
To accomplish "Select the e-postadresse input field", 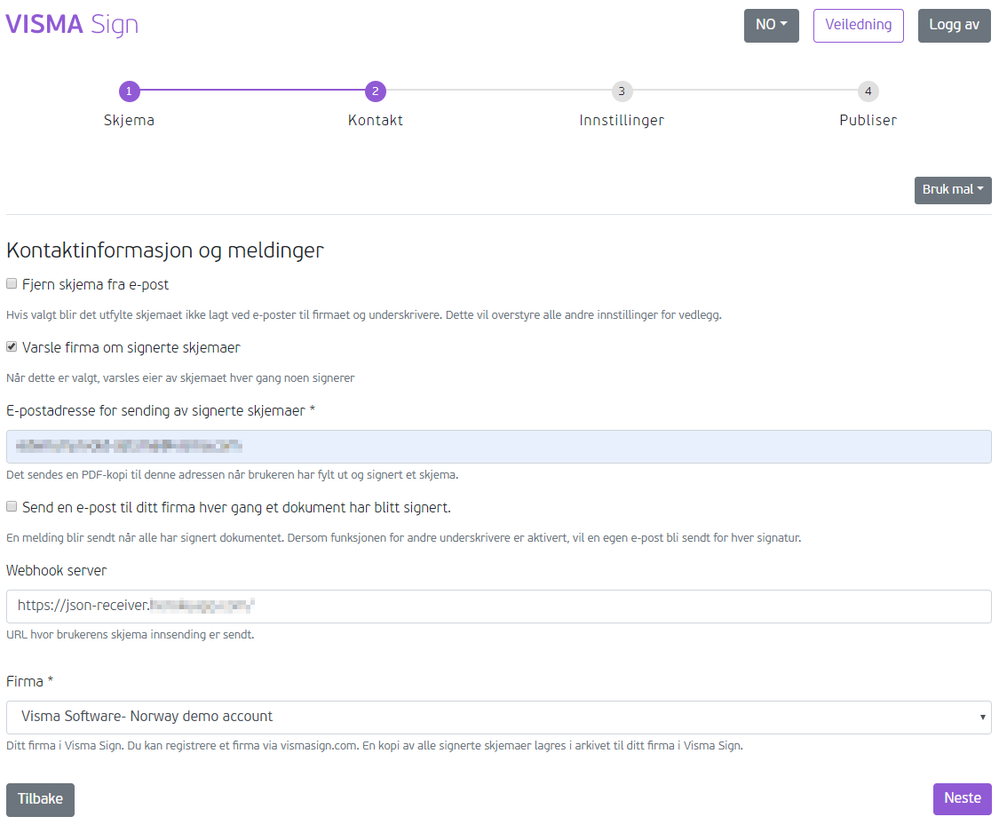I will [x=499, y=446].
